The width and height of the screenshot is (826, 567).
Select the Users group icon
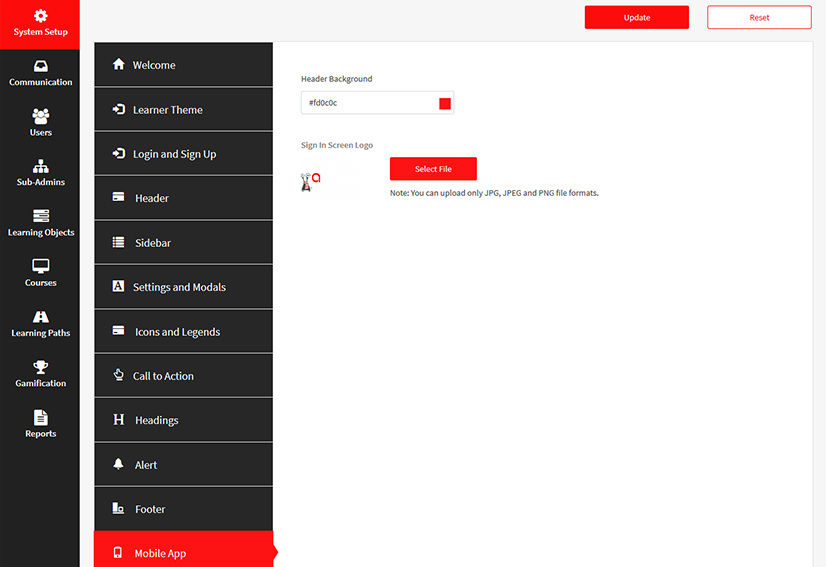pos(41,116)
